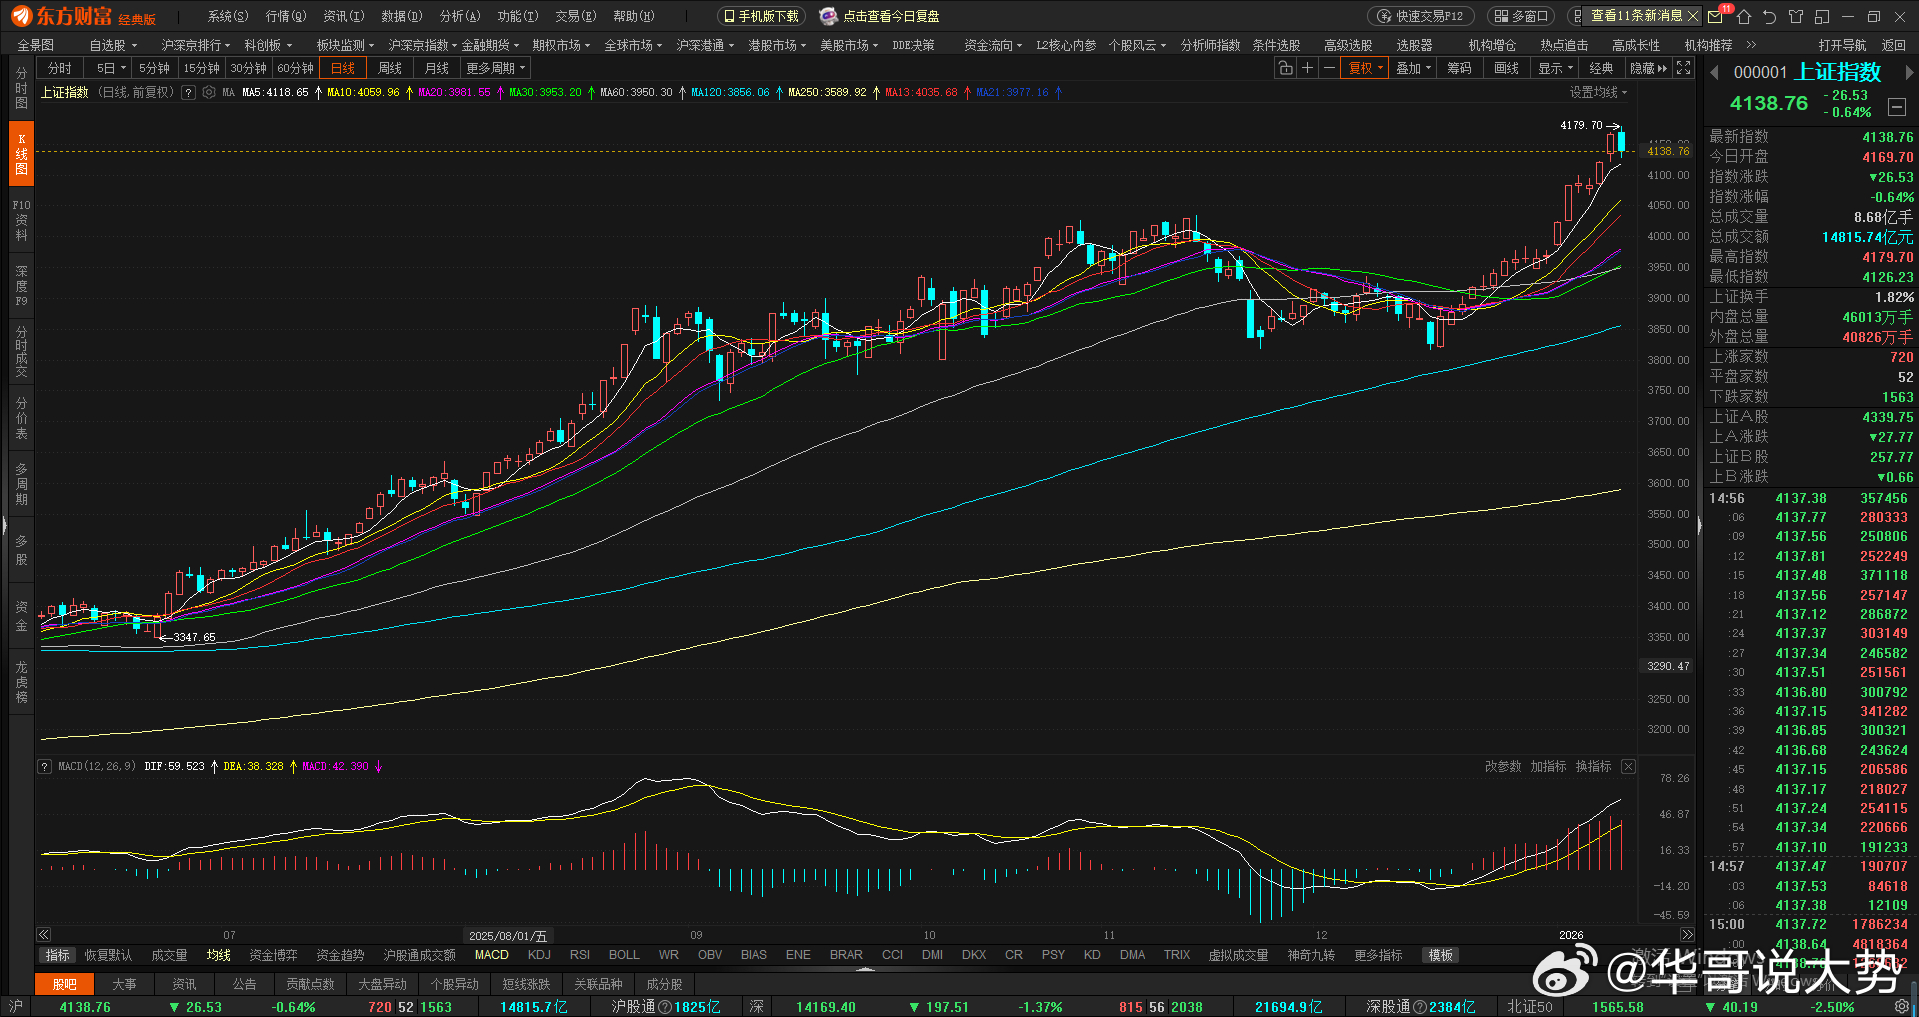Switch to 分时 intraday chart
The image size is (1919, 1017).
[x=60, y=68]
